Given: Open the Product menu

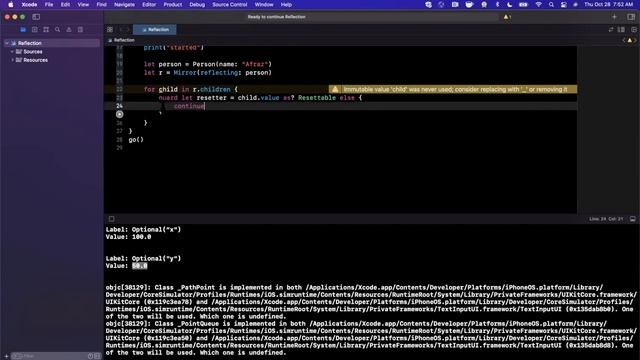Looking at the screenshot, I should (x=173, y=4).
